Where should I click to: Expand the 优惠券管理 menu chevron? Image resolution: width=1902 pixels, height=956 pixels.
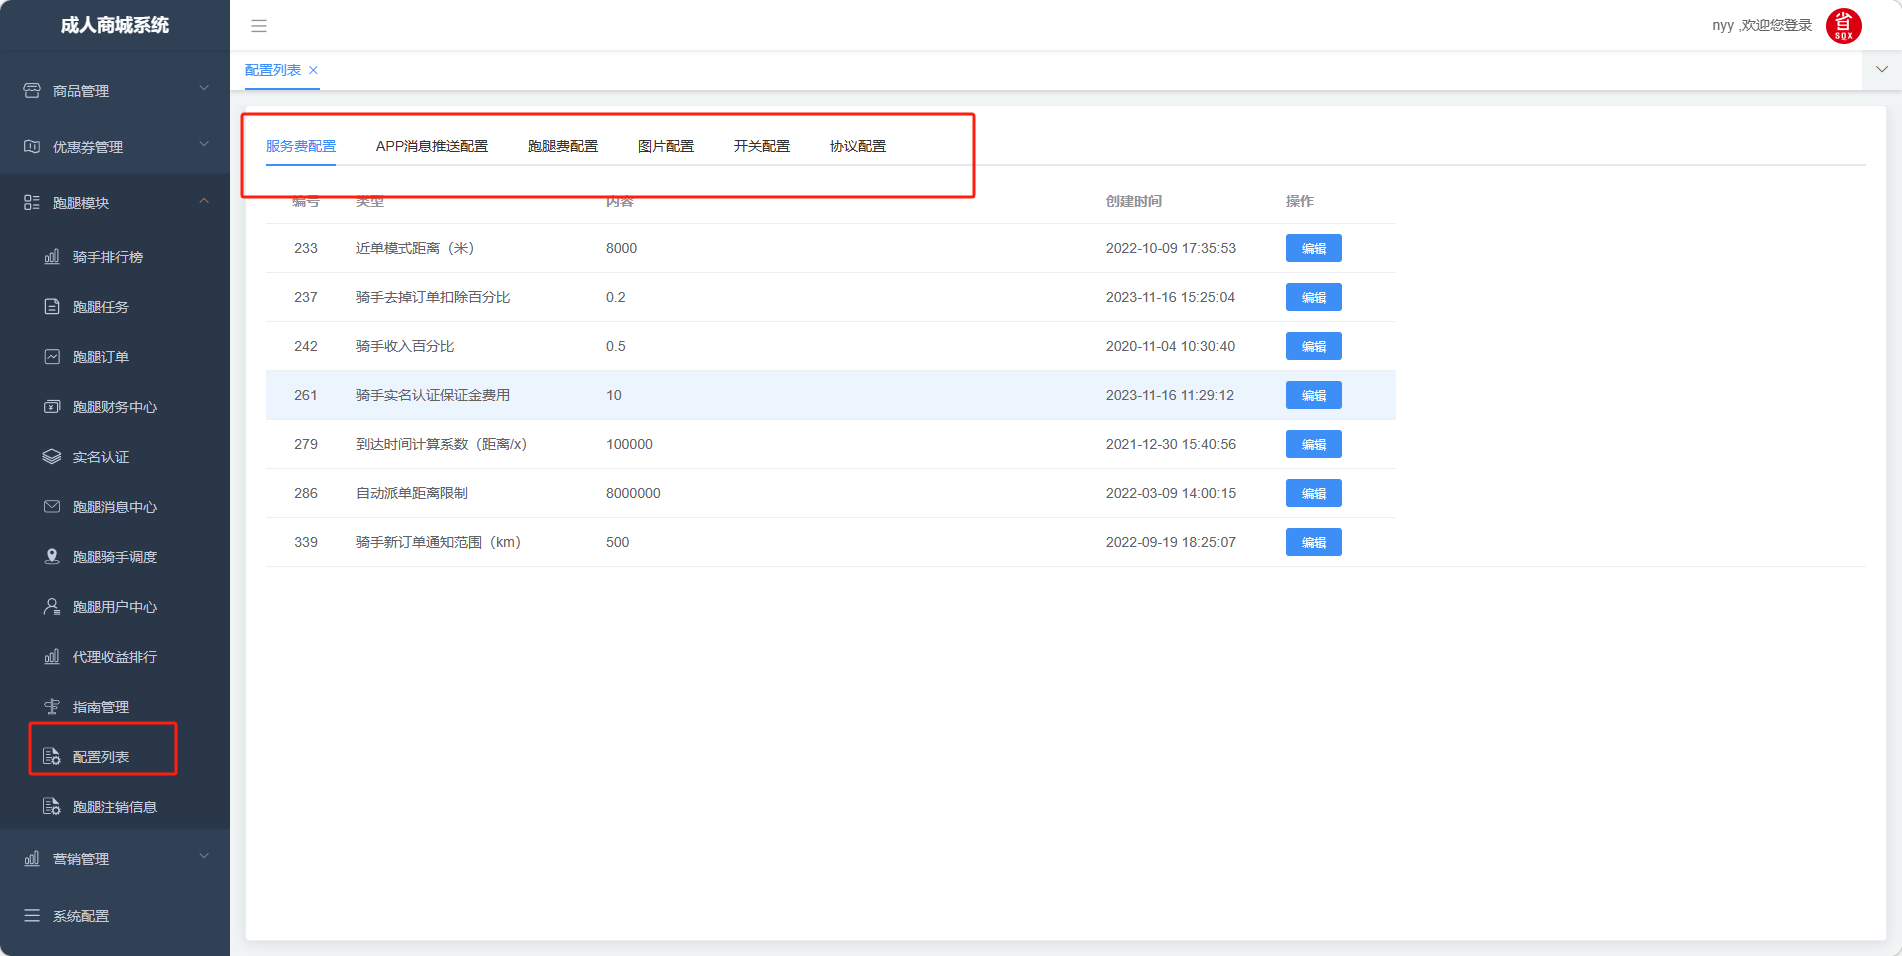[x=204, y=145]
